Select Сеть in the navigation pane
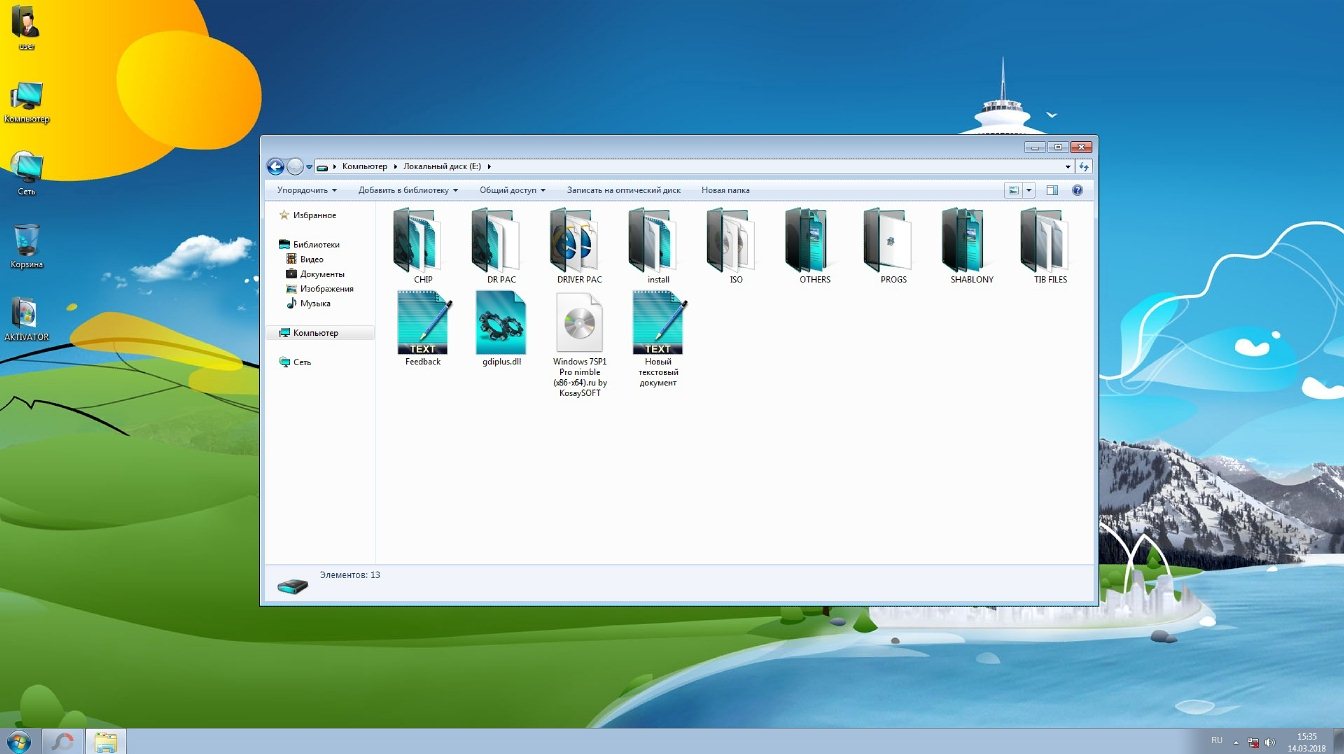The width and height of the screenshot is (1344, 754). [x=302, y=362]
